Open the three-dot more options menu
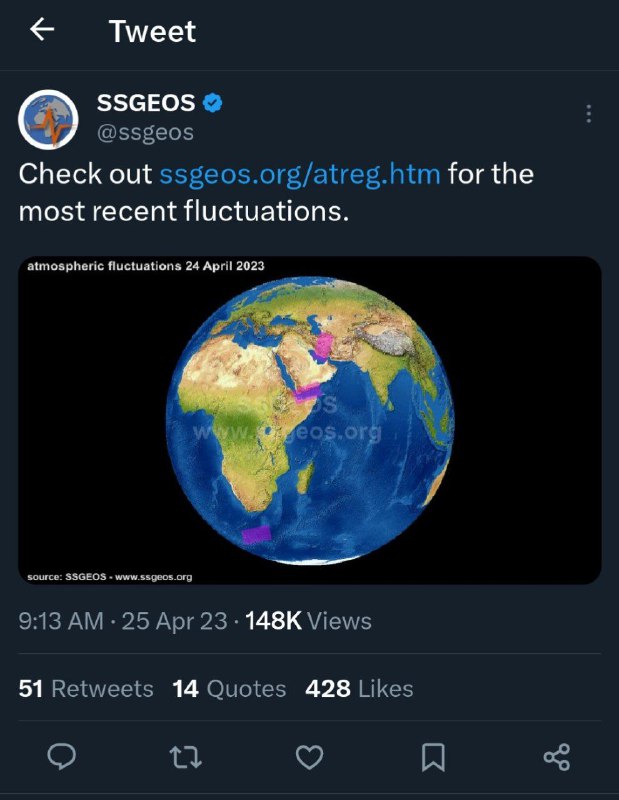619x800 pixels. click(x=588, y=114)
